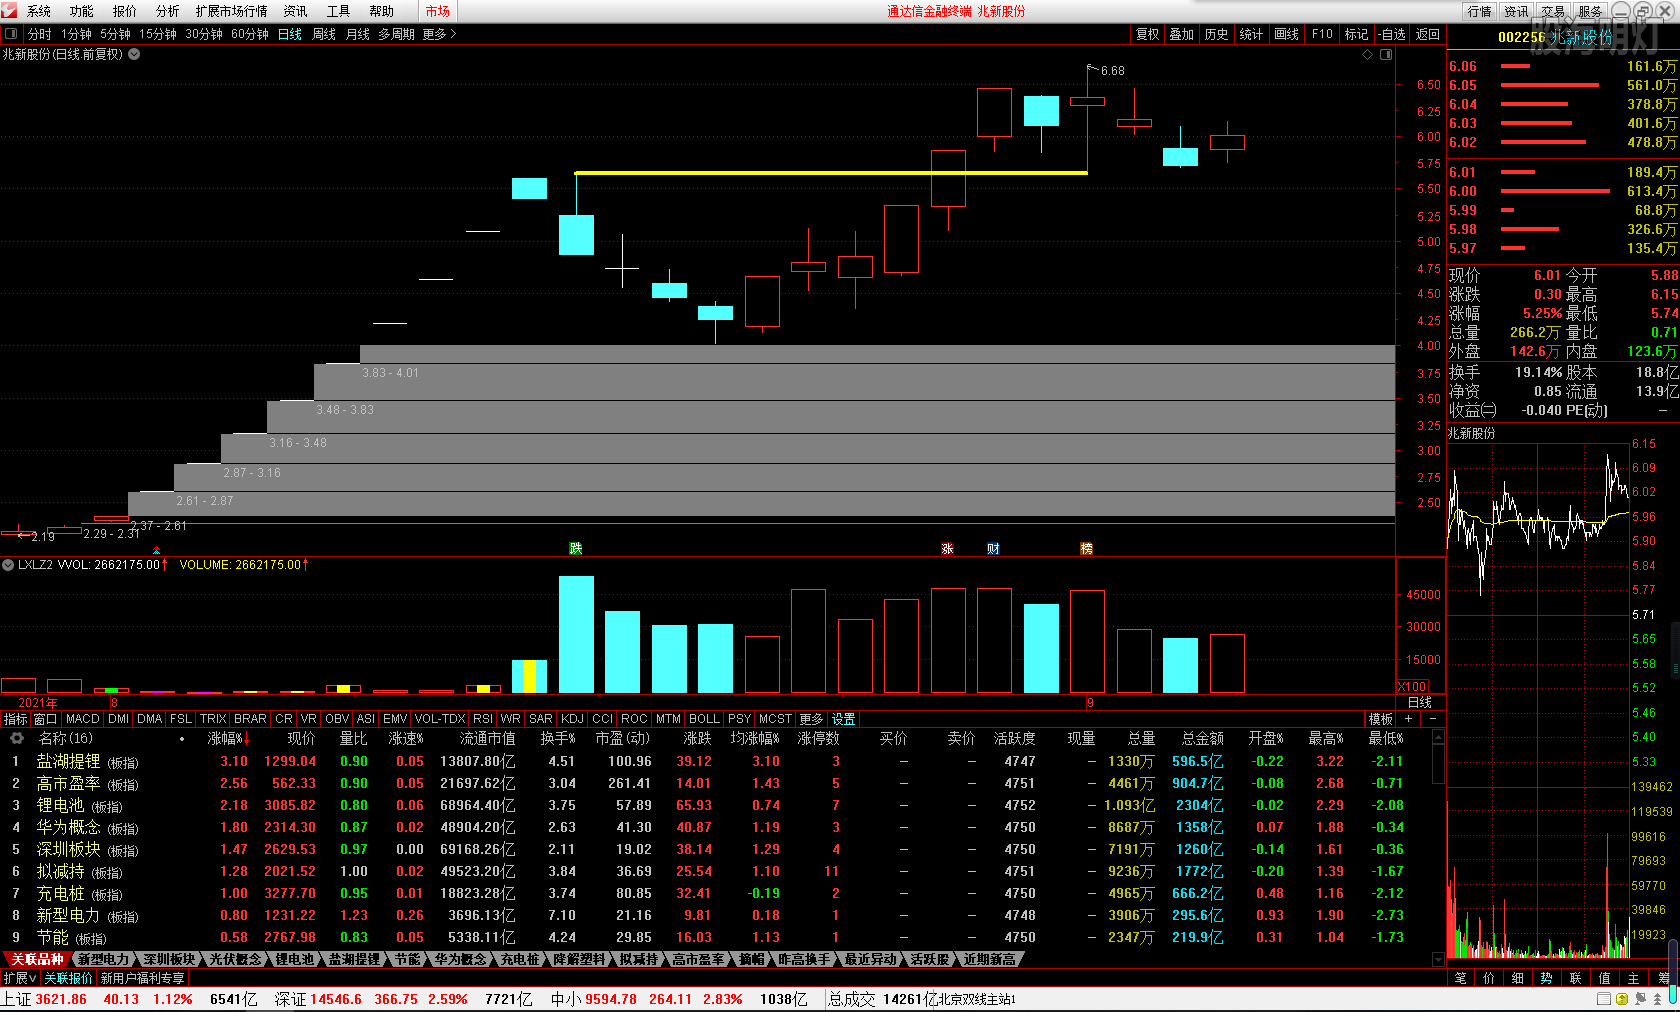
Task: Open the 报价 menu
Action: (x=125, y=11)
